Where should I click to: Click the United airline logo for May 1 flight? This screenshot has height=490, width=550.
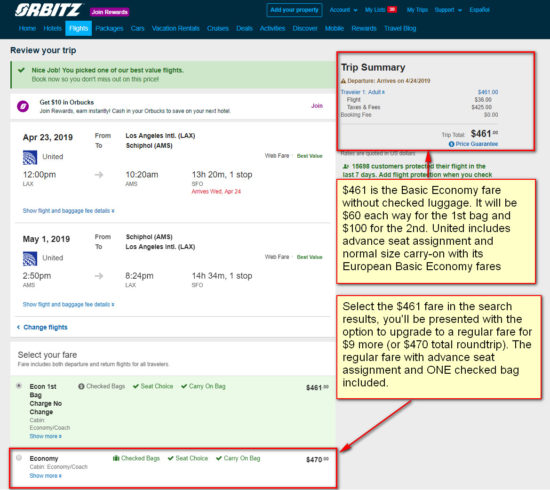[30, 259]
